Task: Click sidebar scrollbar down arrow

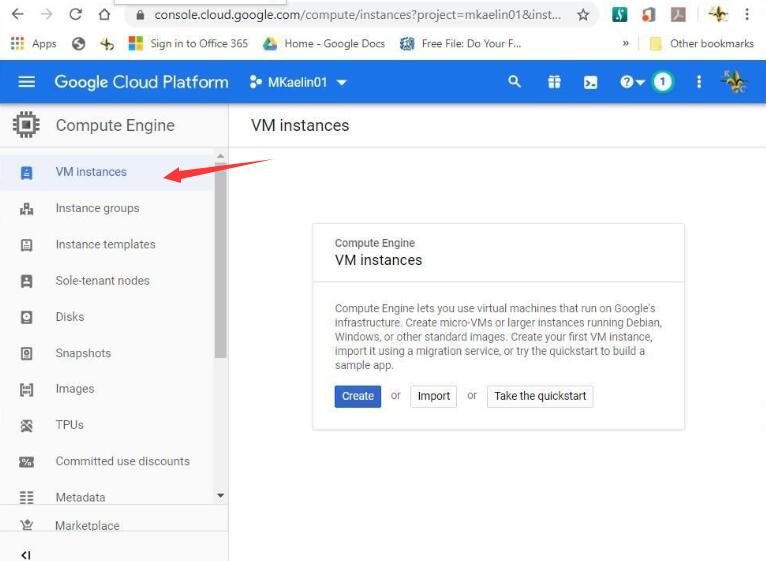Action: 220,496
